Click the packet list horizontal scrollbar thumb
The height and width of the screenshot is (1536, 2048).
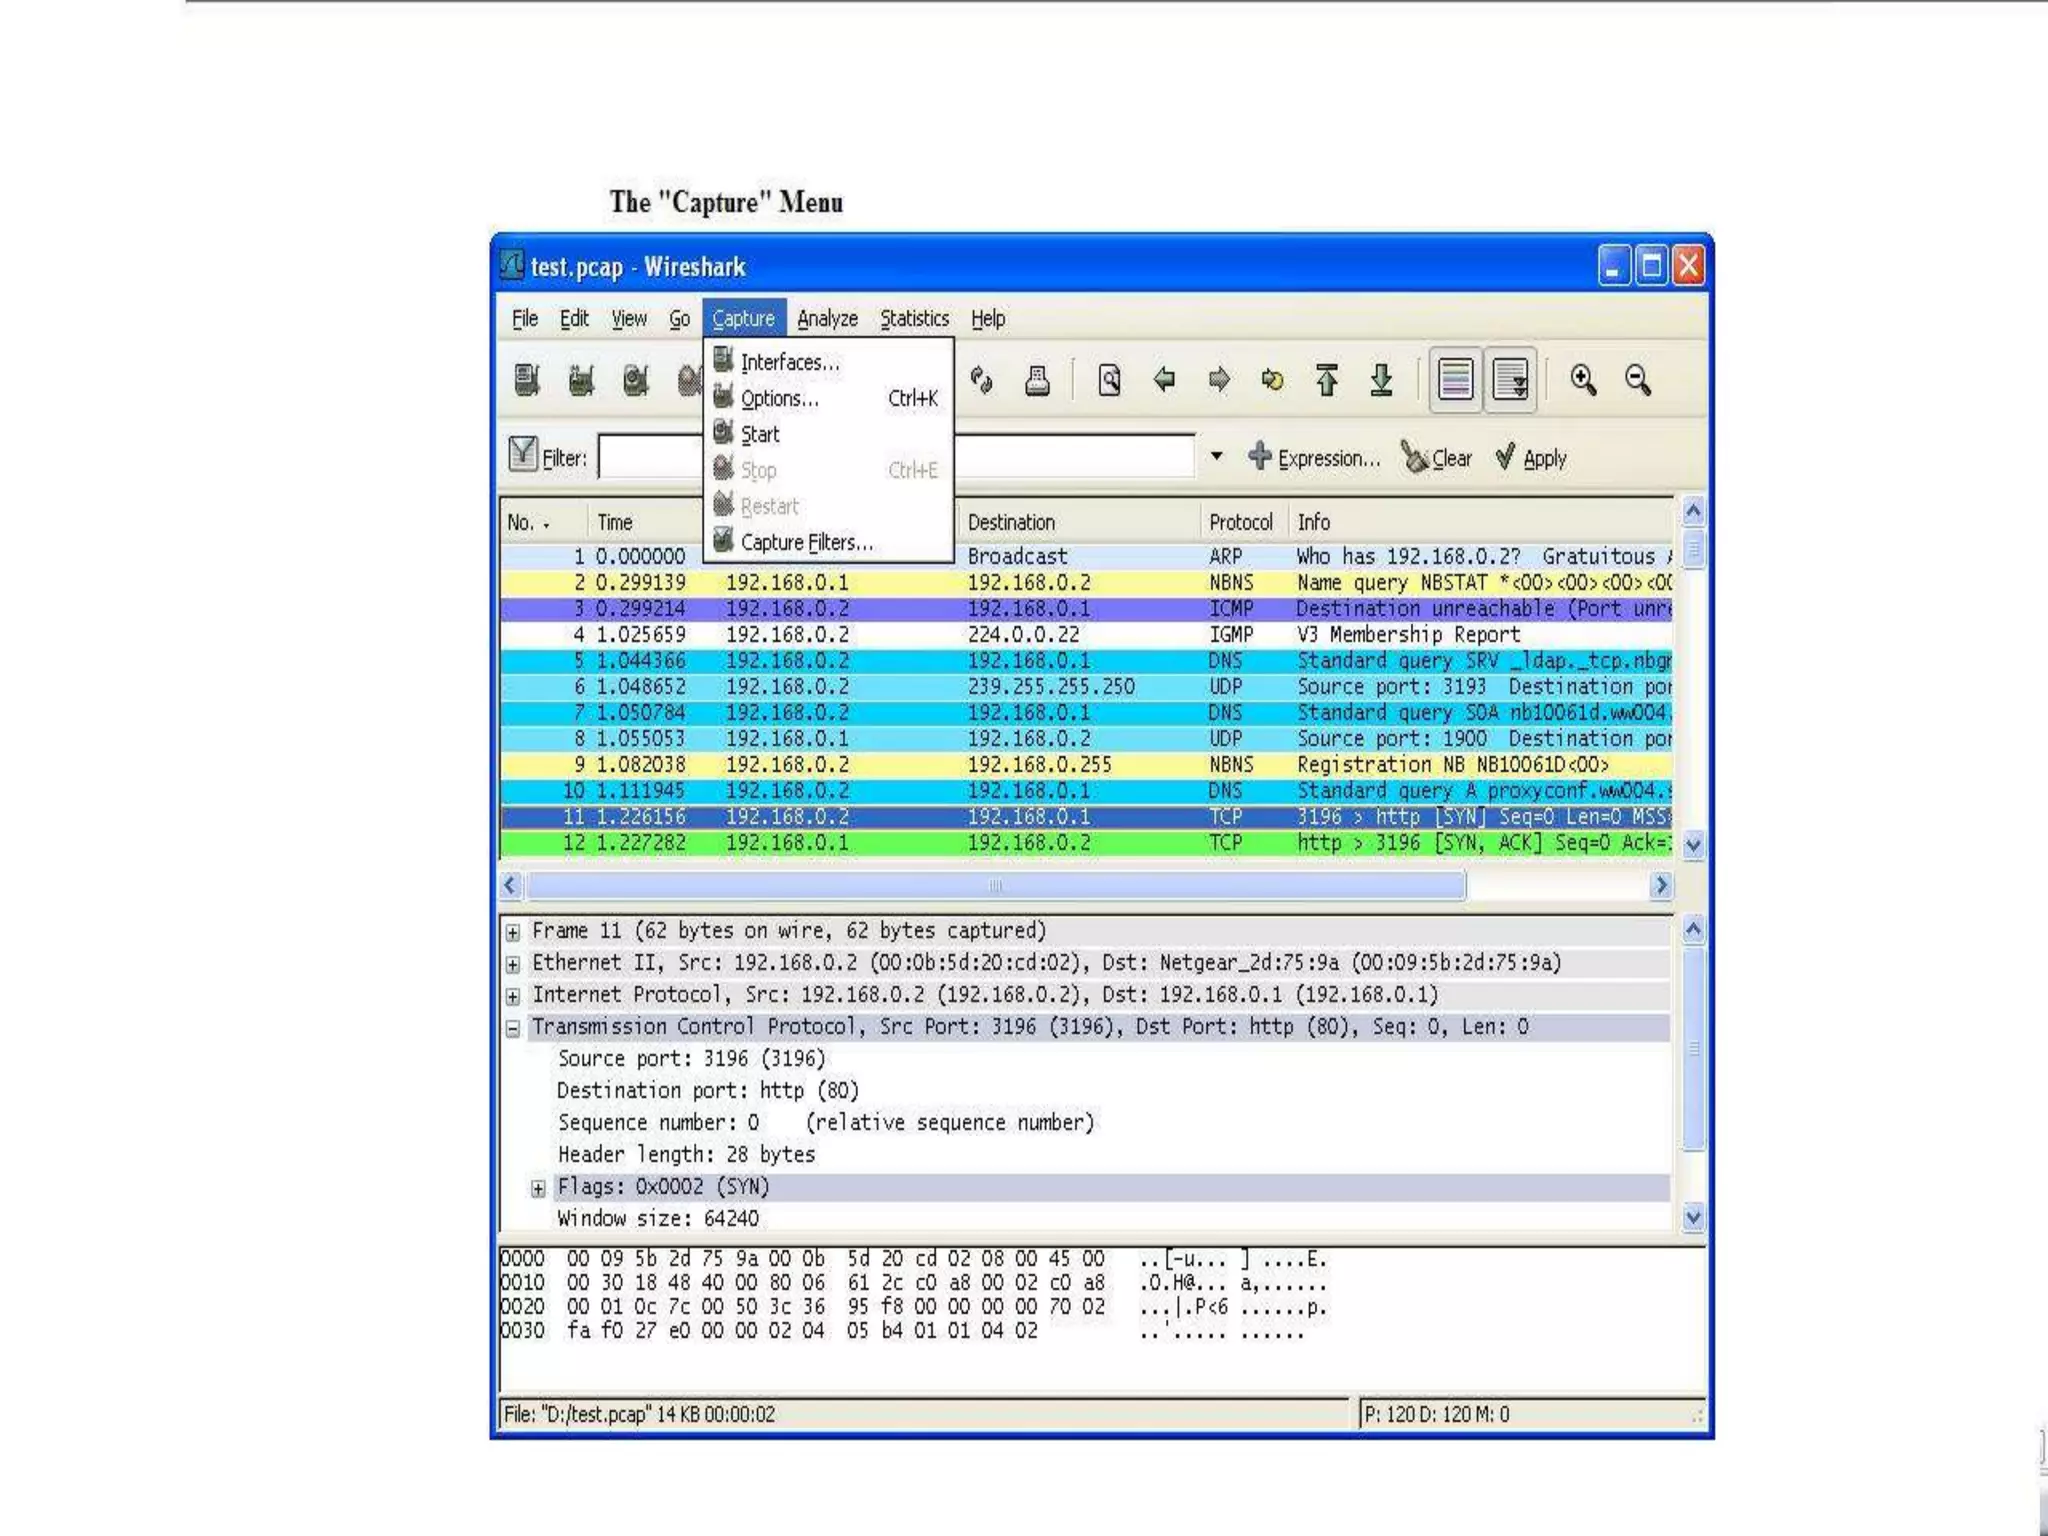[995, 885]
